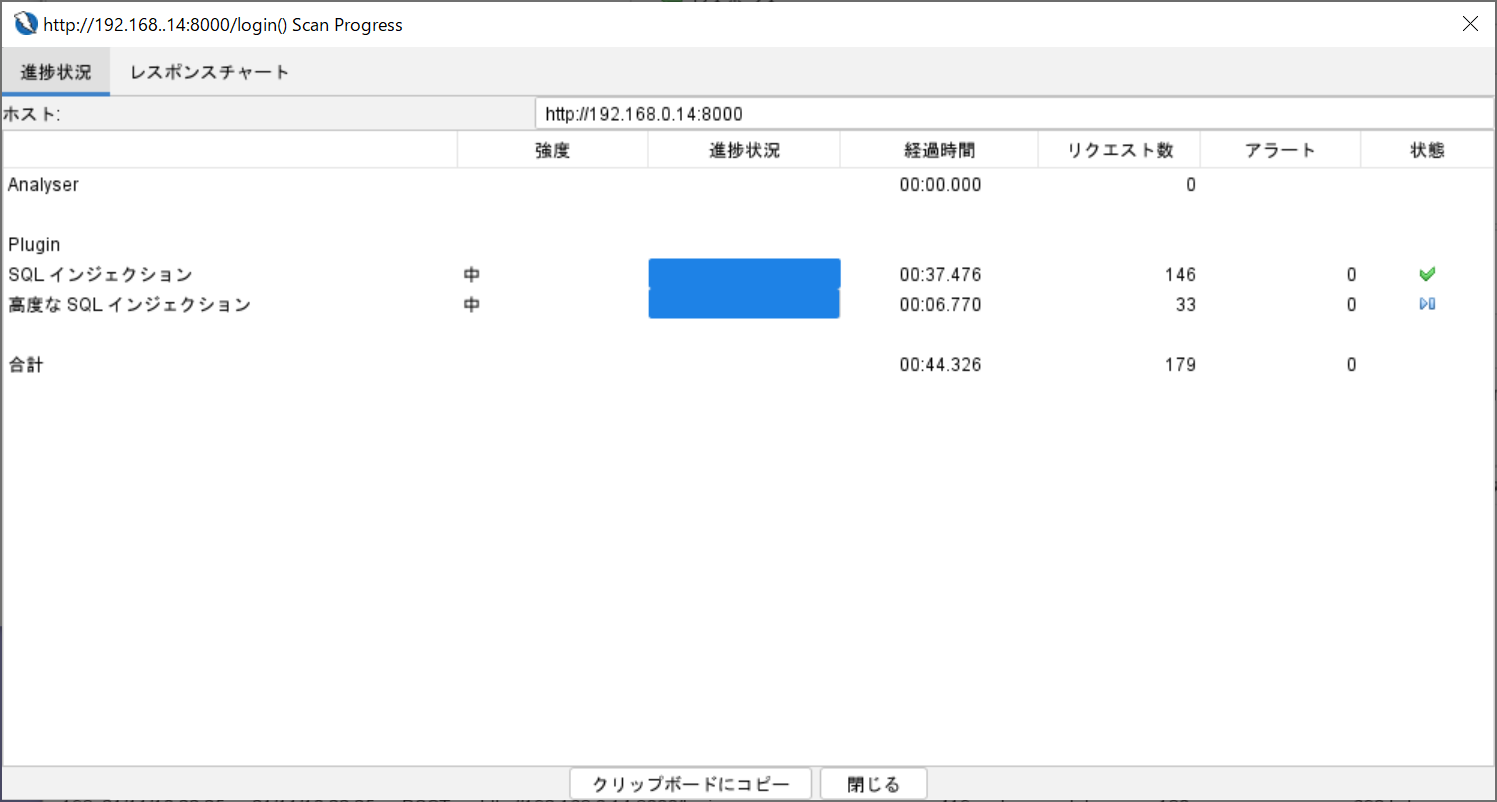Click the SQL インジェクション progress bar
This screenshot has height=802, width=1497.
coord(744,274)
